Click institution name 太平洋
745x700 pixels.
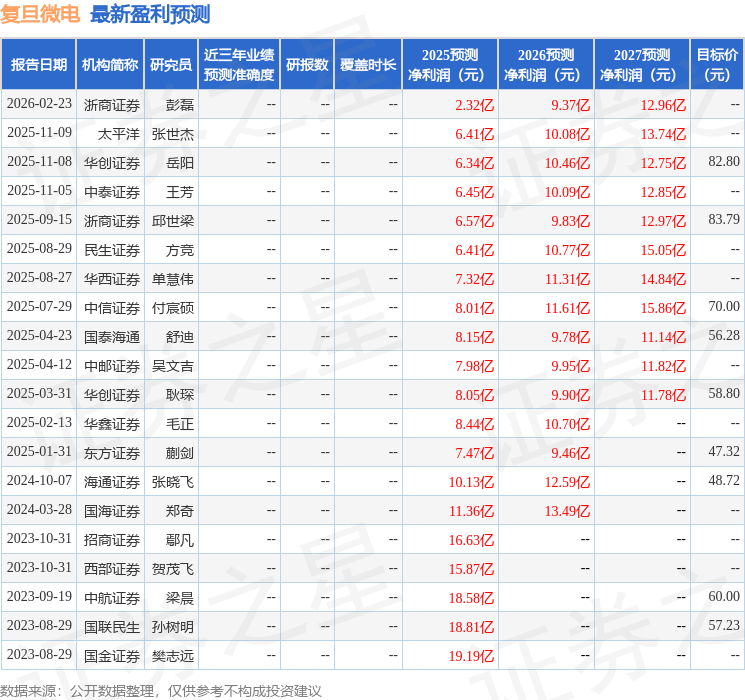click(119, 134)
